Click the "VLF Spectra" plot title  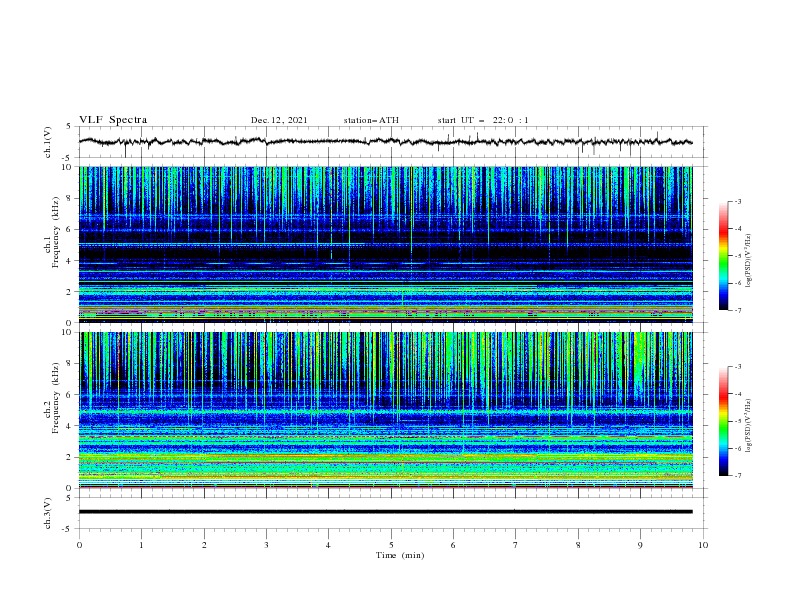(x=113, y=120)
